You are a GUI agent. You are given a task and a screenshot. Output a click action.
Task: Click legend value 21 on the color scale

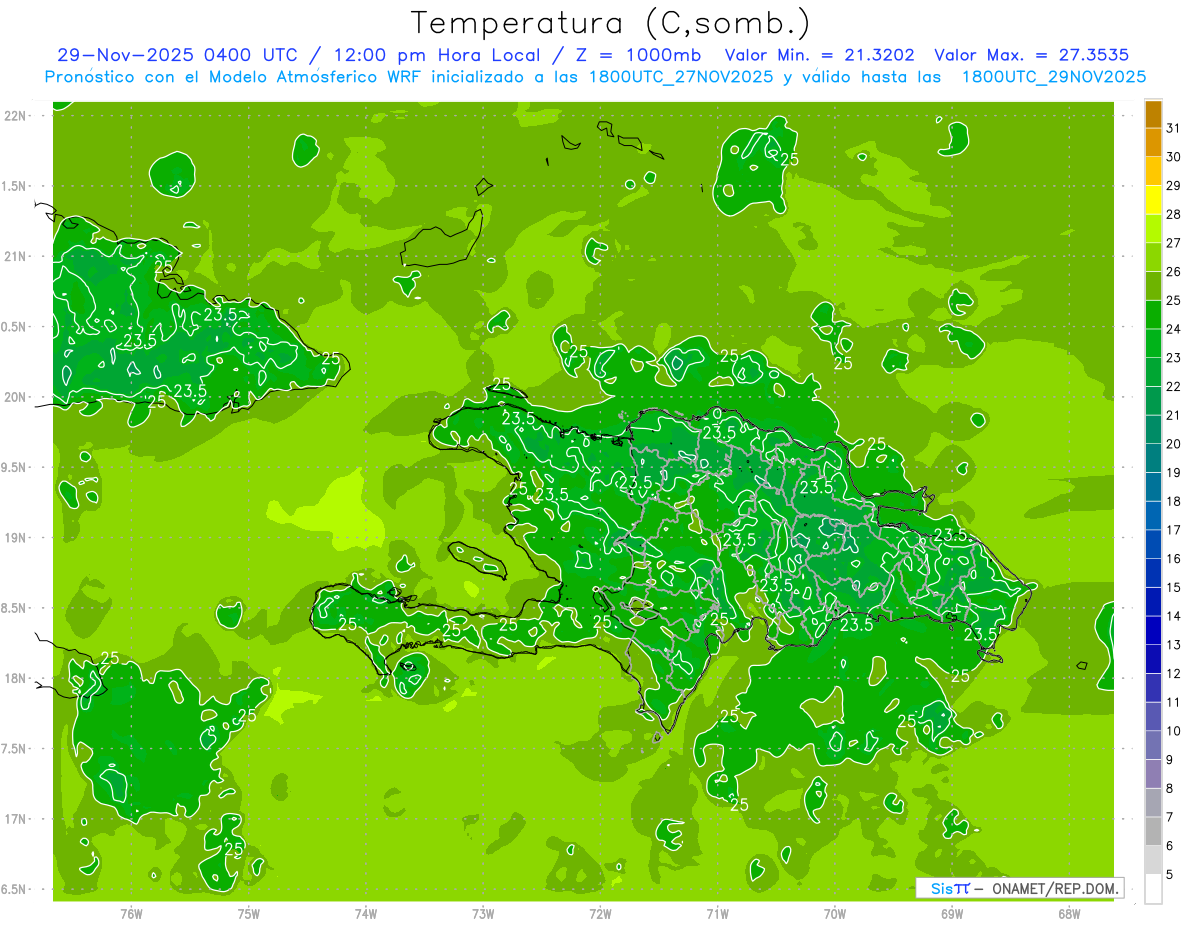[x=1173, y=415]
